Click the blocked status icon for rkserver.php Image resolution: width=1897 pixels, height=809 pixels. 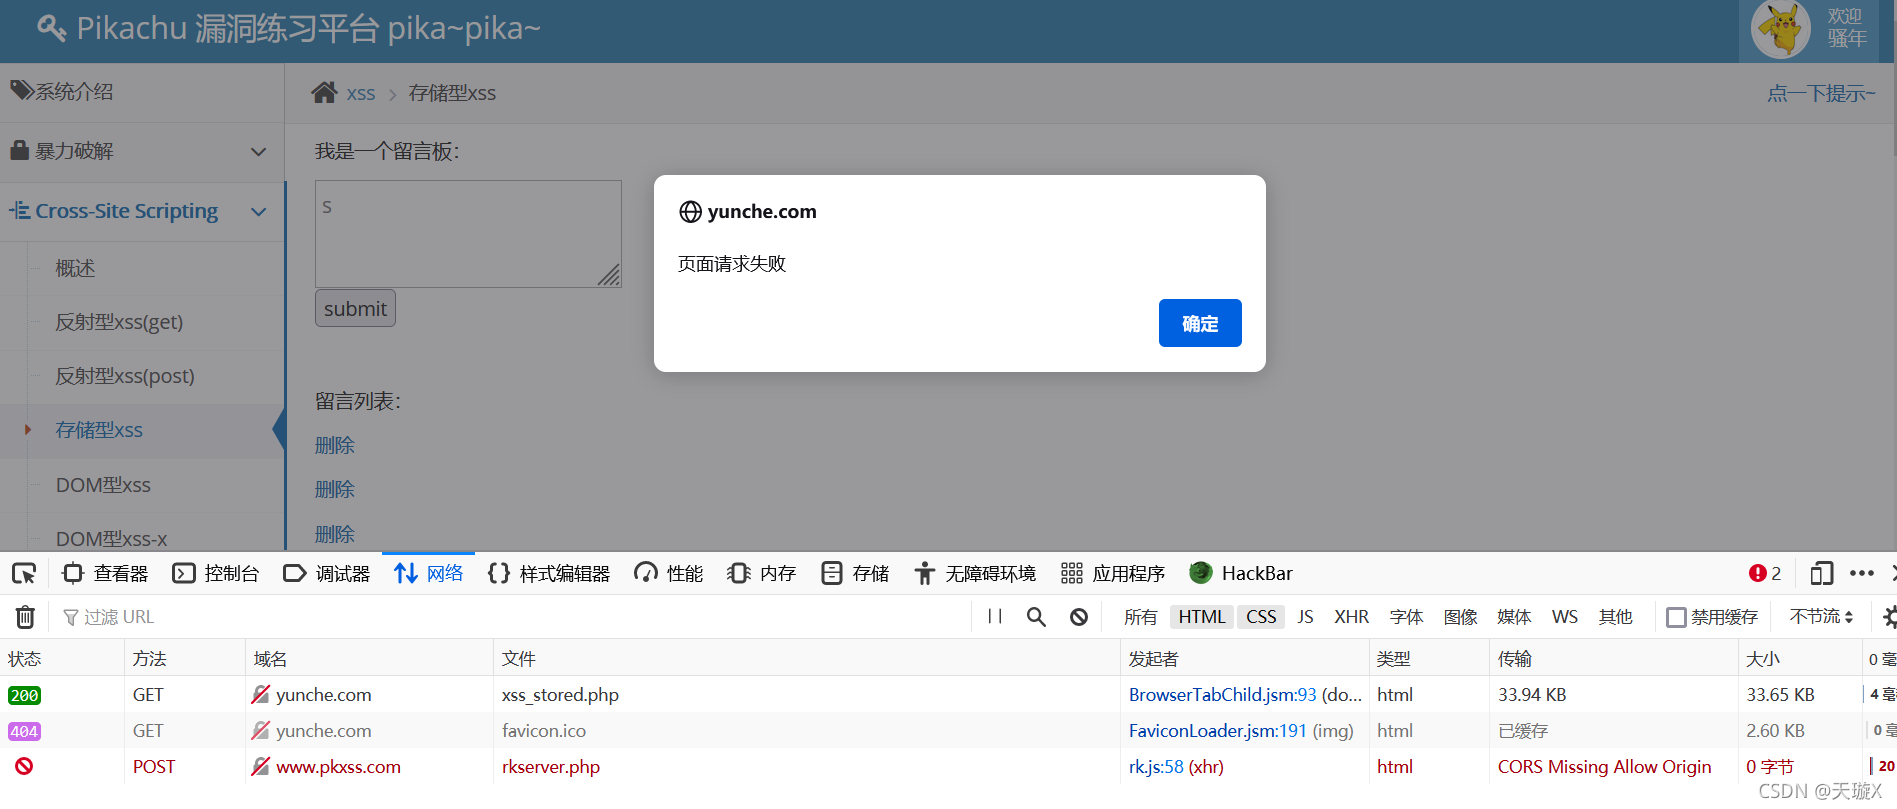coord(24,766)
